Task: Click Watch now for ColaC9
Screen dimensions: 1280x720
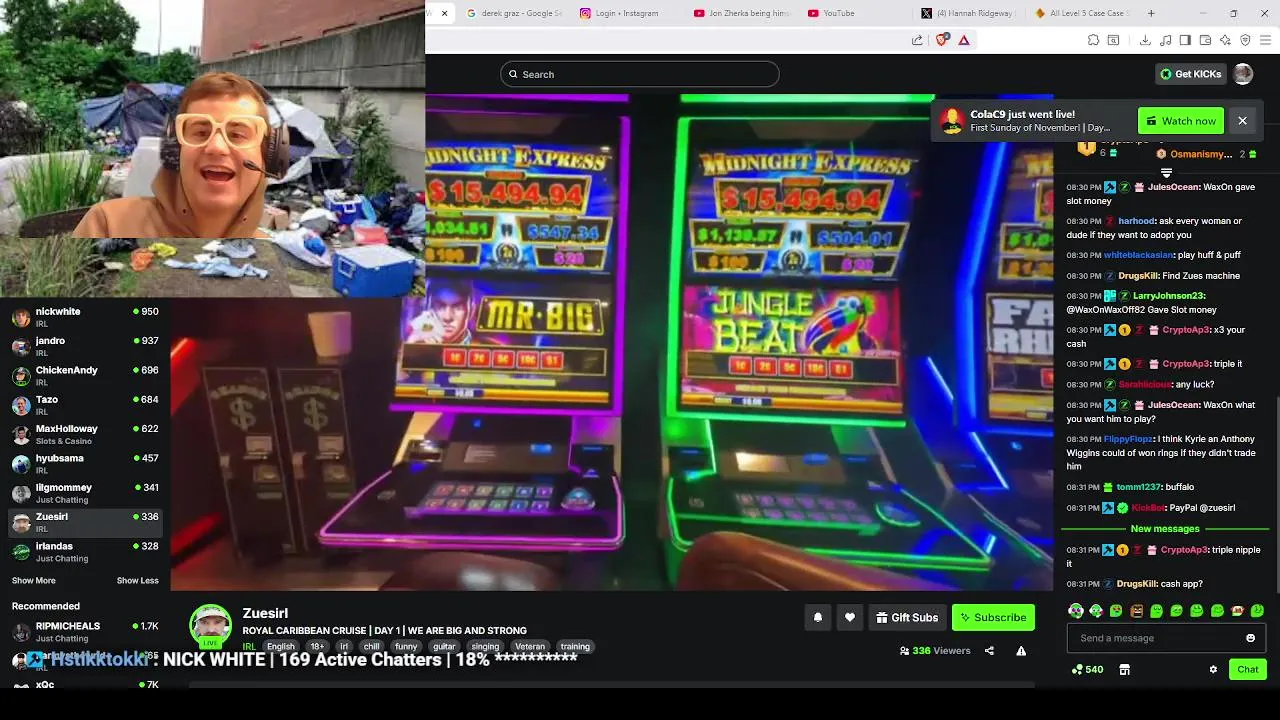Action: click(1181, 121)
